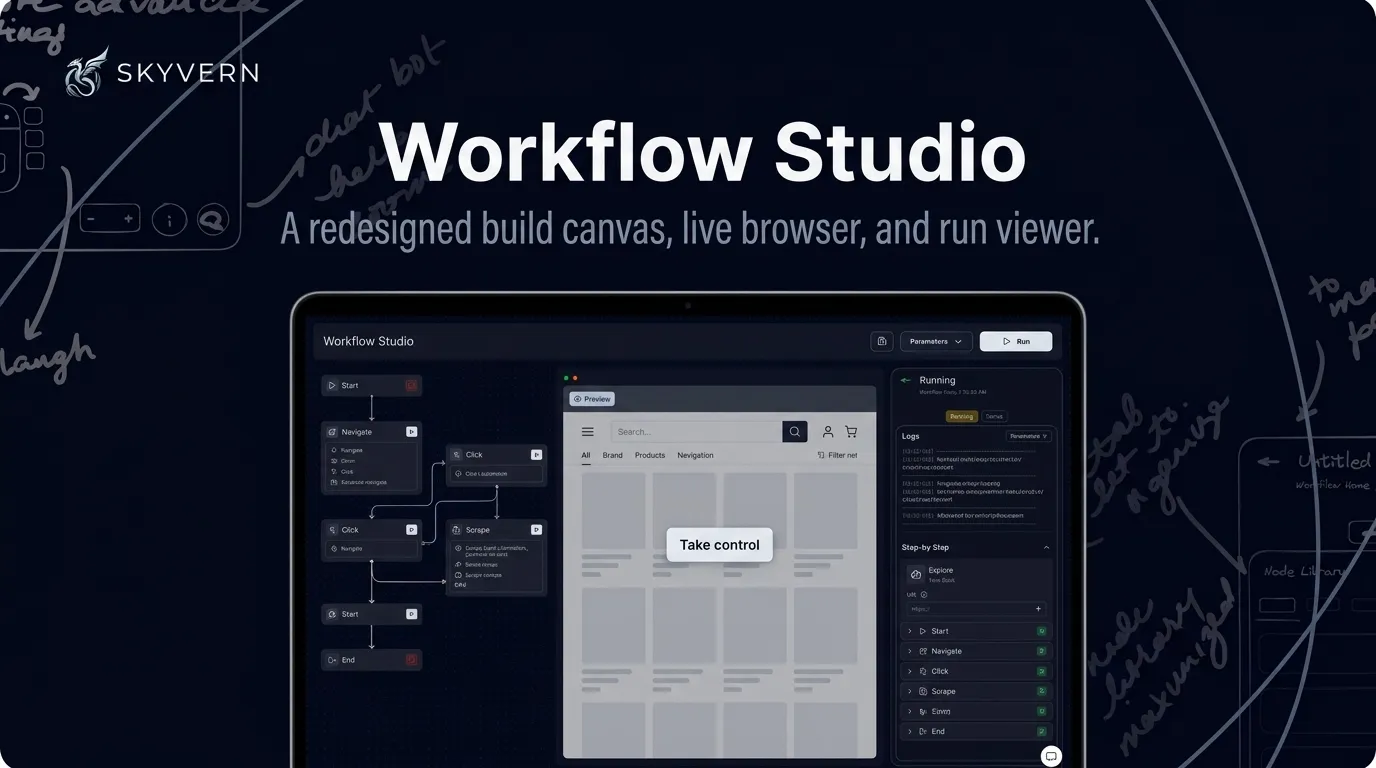Viewport: 1376px width, 768px height.
Task: Click green status badge on Start step row
Action: coord(1041,631)
